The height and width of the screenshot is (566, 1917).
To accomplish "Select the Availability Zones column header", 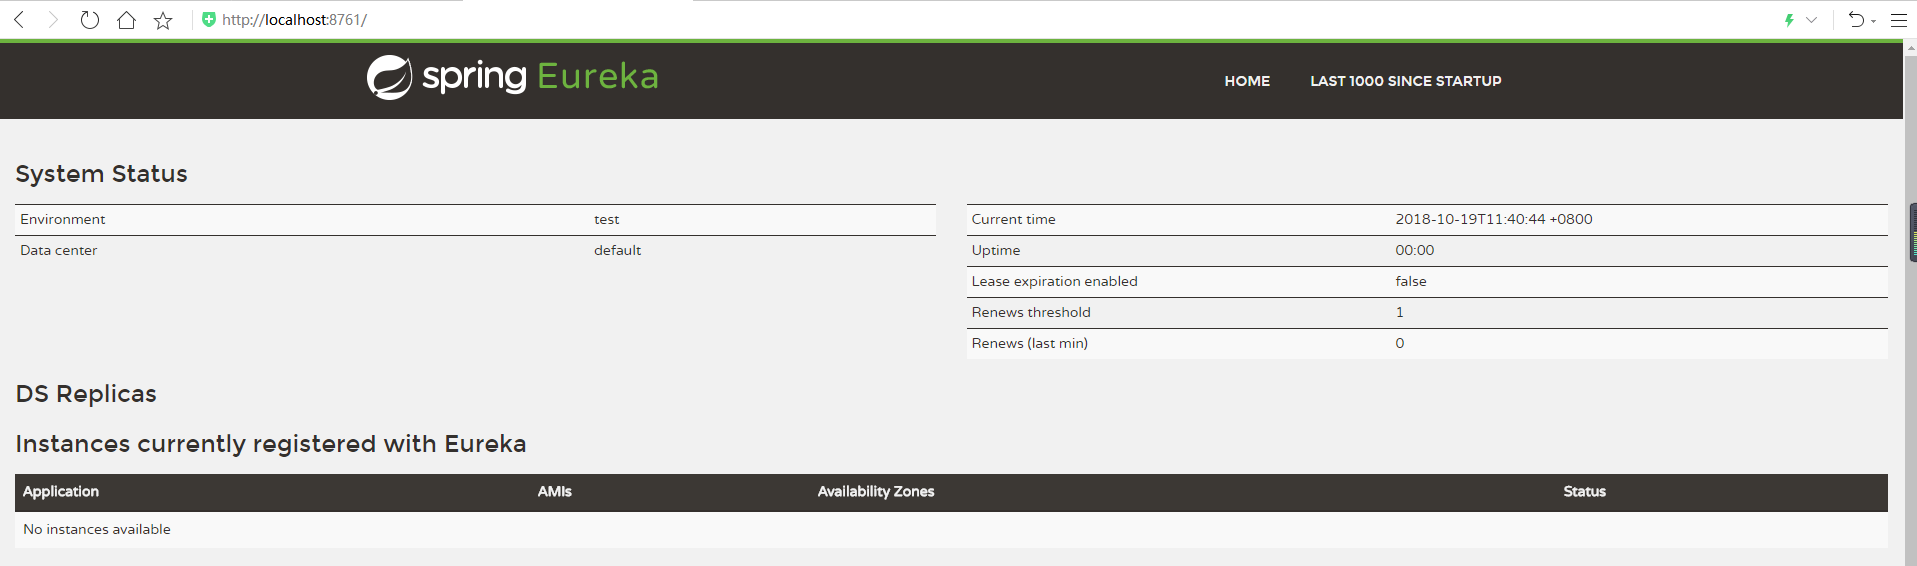I will [875, 492].
